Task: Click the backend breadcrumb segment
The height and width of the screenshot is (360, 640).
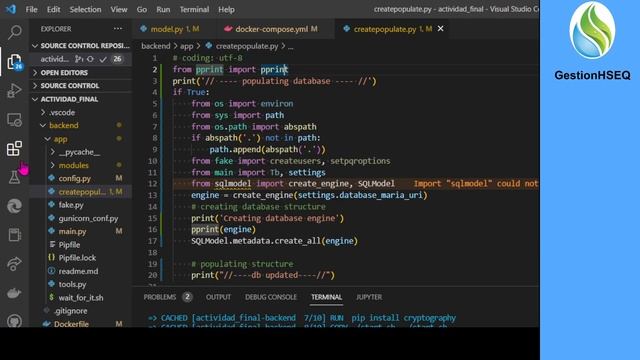Action: point(156,46)
